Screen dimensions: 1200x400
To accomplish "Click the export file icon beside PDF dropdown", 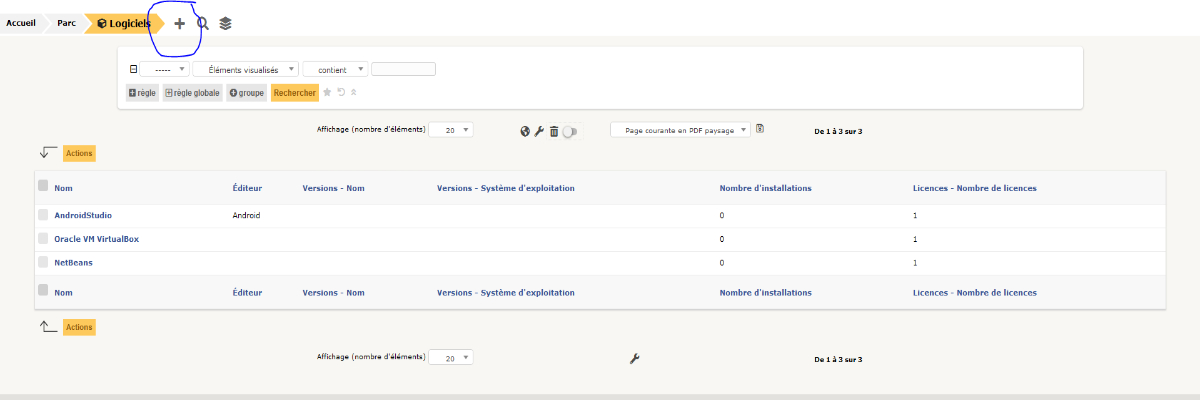I will click(x=760, y=129).
